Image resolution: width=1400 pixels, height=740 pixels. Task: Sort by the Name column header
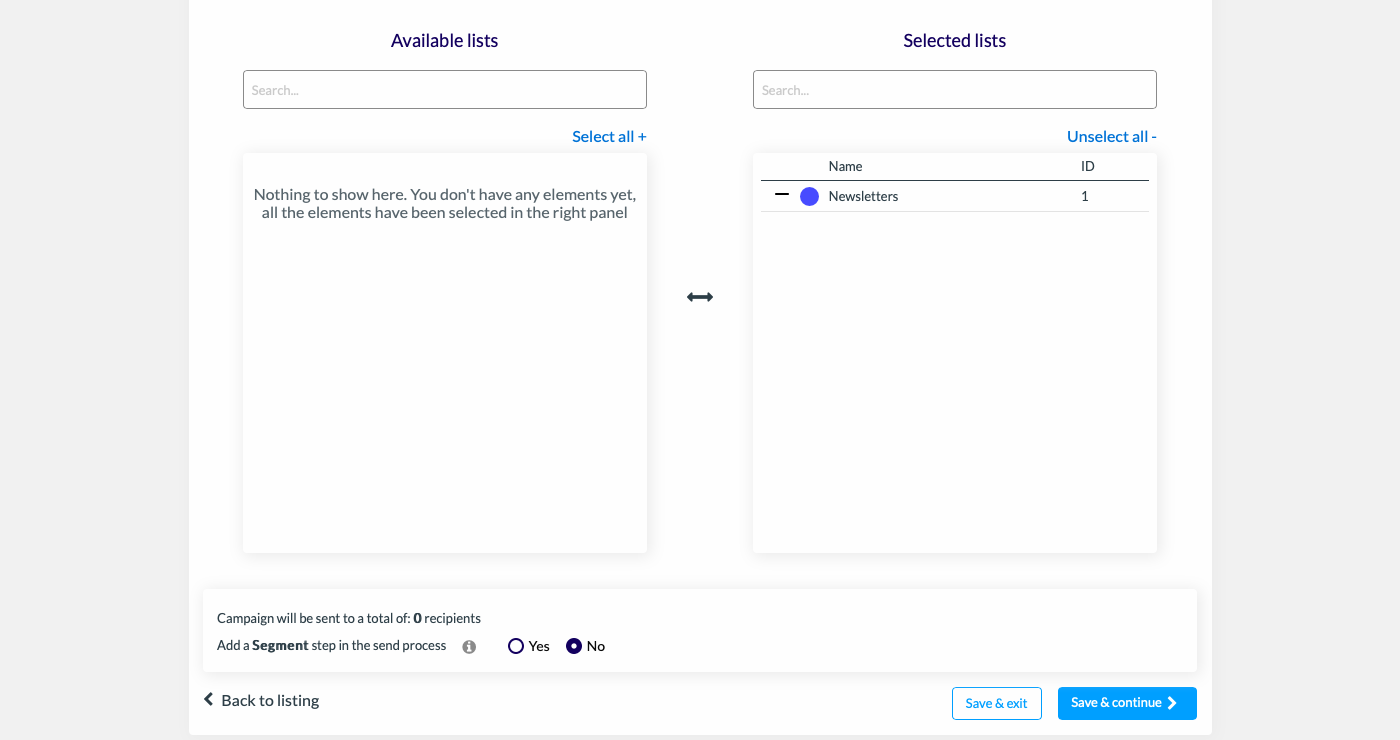[845, 166]
